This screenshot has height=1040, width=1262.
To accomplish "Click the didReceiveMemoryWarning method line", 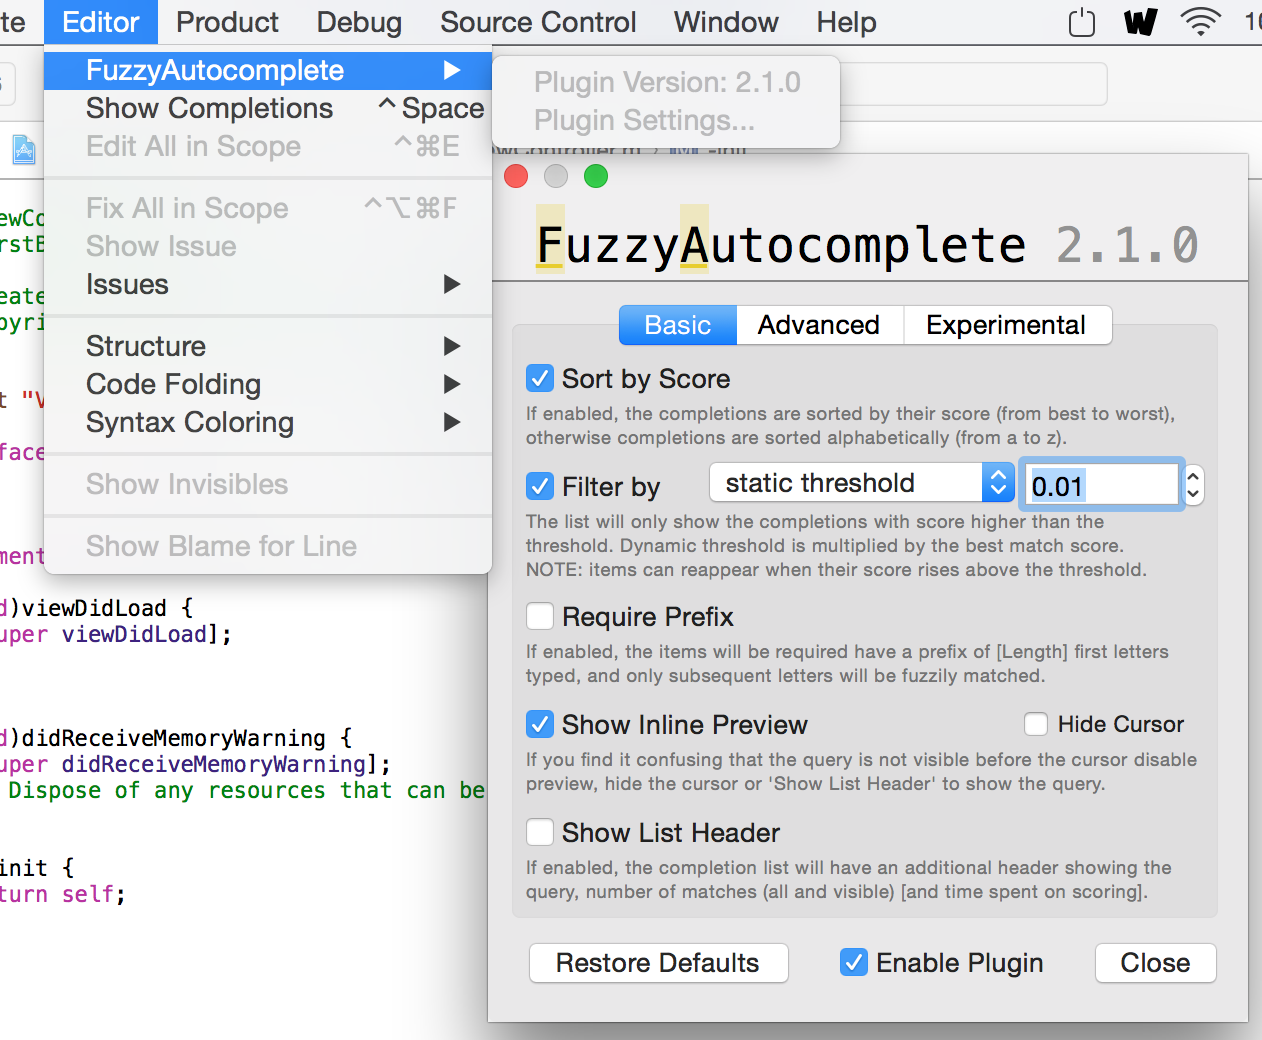I will (176, 738).
